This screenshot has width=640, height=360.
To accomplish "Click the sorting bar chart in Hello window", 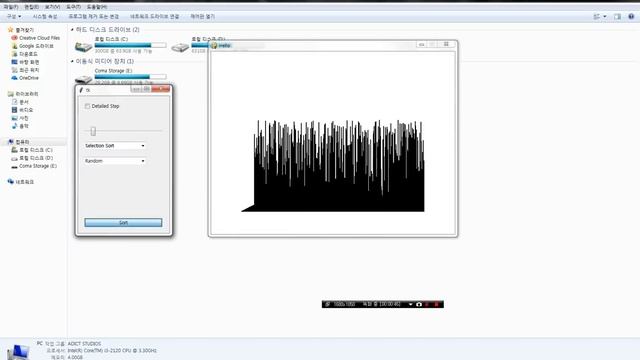I will 333,166.
